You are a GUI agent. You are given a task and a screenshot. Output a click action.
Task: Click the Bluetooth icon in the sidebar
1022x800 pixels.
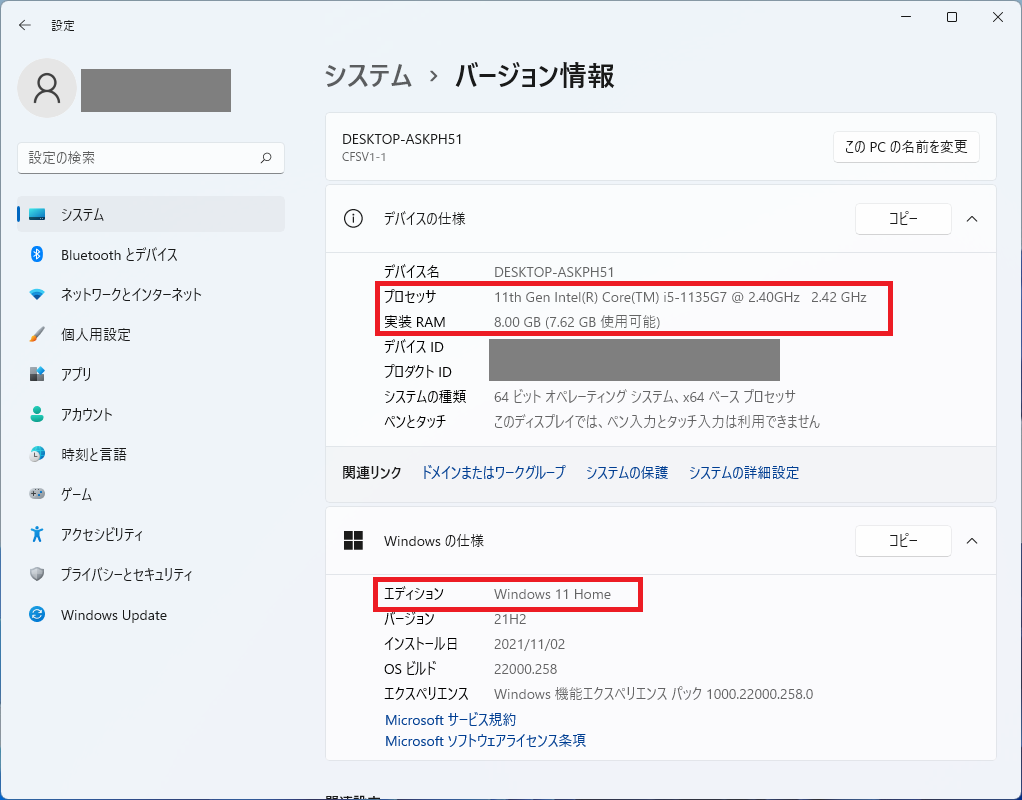click(x=37, y=255)
